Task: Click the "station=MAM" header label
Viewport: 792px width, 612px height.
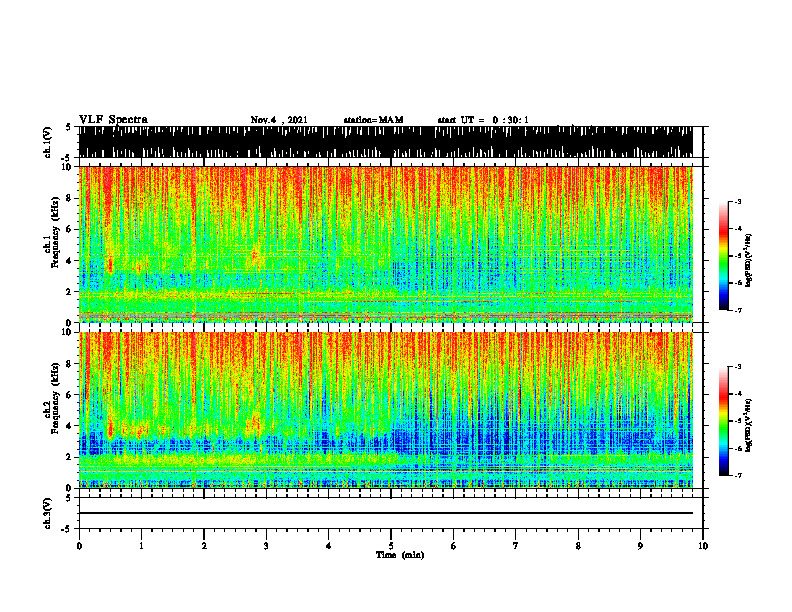Action: coord(373,120)
